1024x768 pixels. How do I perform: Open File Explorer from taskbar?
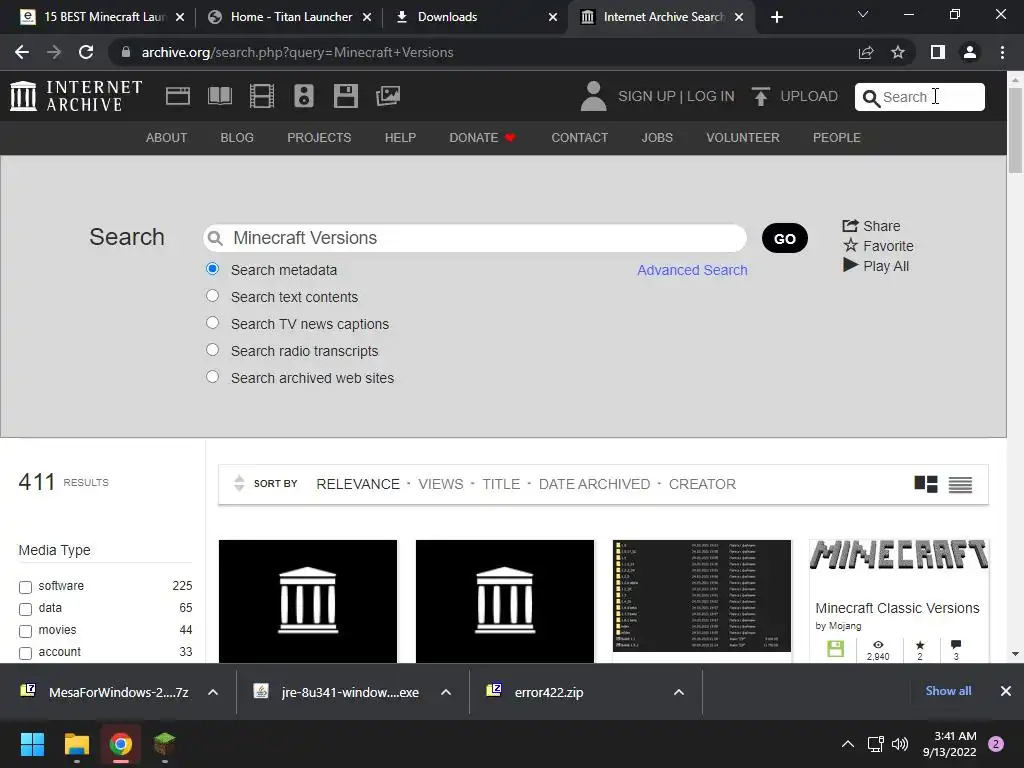click(76, 744)
